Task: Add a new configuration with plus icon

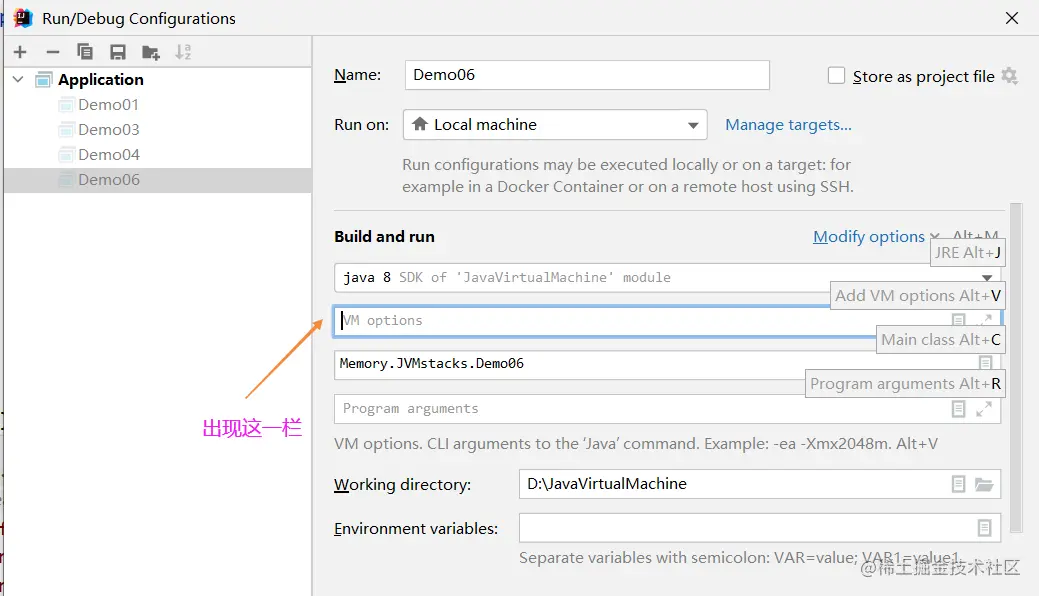Action: tap(20, 52)
